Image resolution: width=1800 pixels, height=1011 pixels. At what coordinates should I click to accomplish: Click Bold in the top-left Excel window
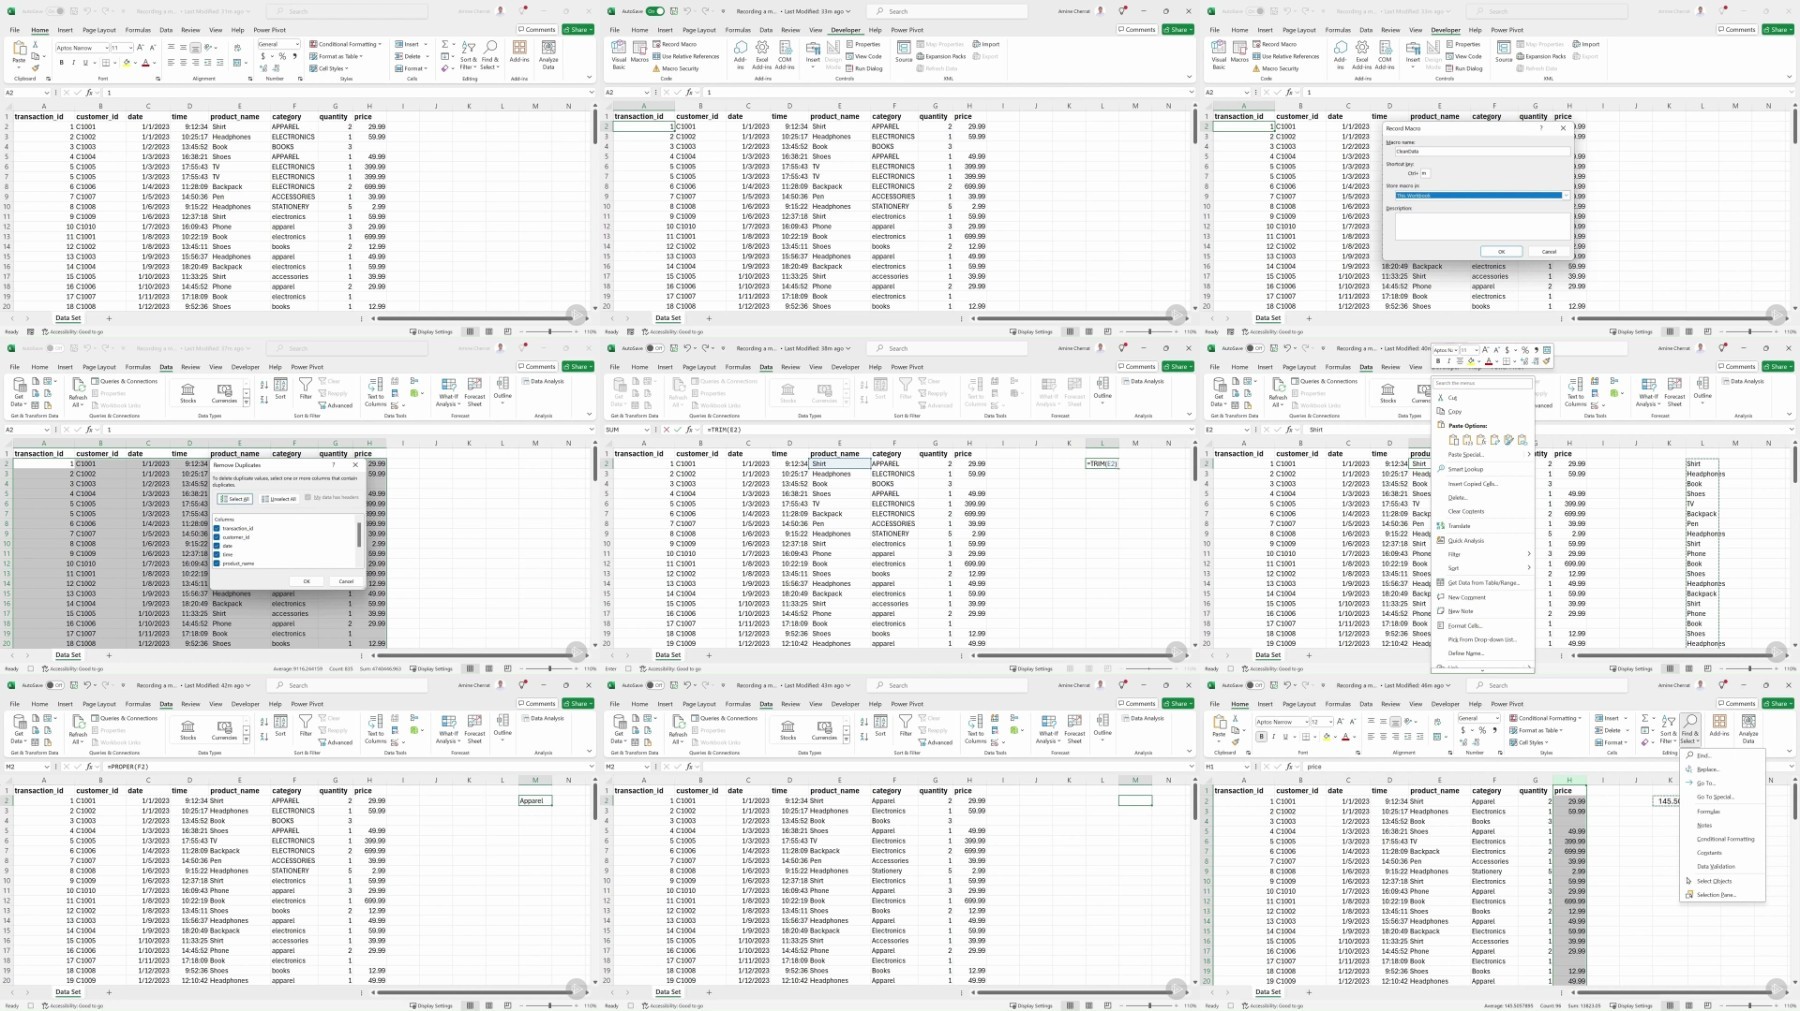[61, 62]
